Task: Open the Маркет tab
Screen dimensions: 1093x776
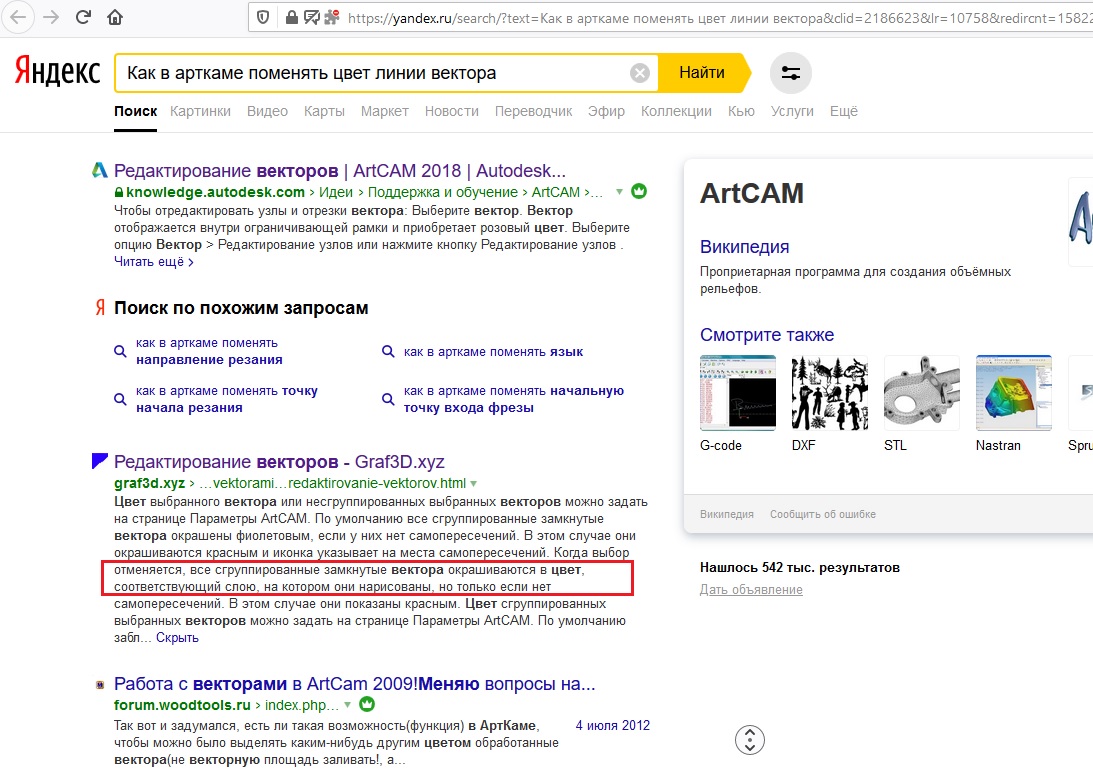Action: 385,112
